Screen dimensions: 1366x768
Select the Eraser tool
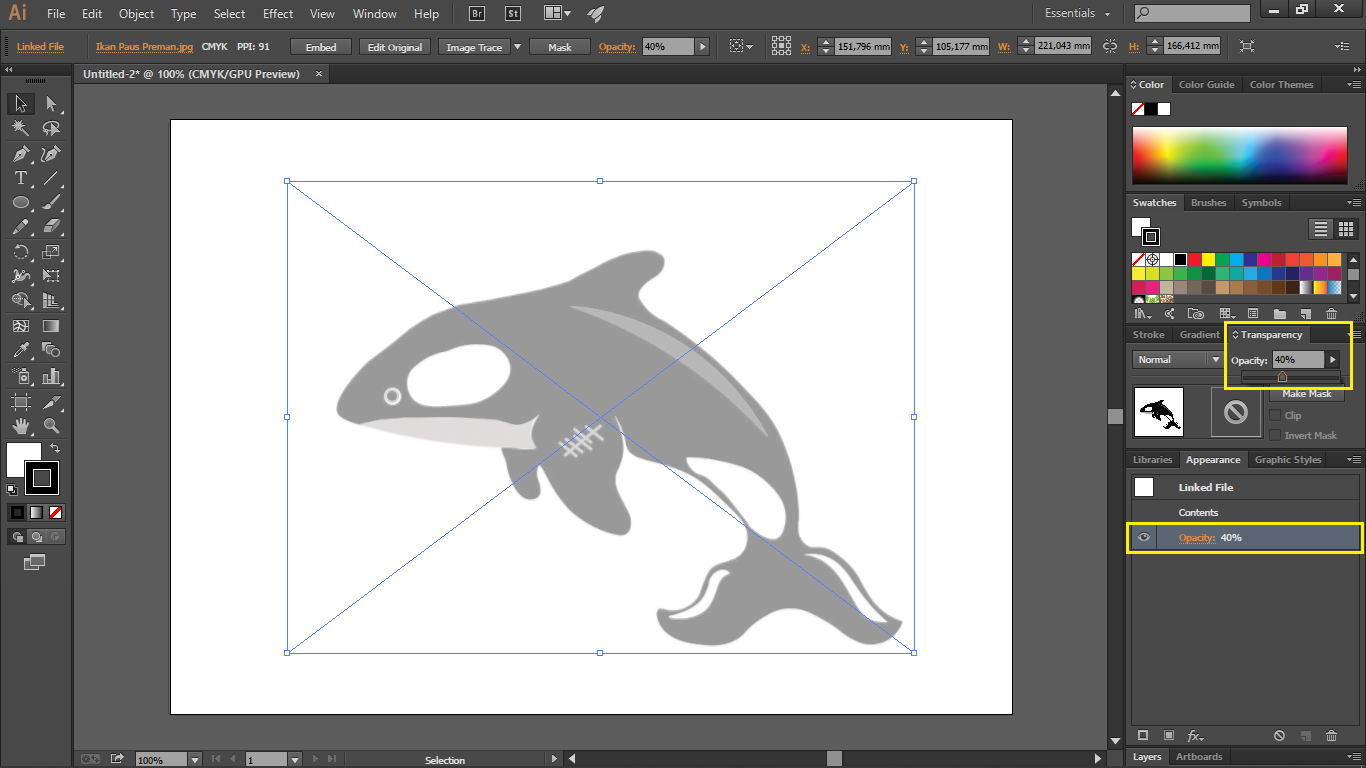(x=52, y=227)
